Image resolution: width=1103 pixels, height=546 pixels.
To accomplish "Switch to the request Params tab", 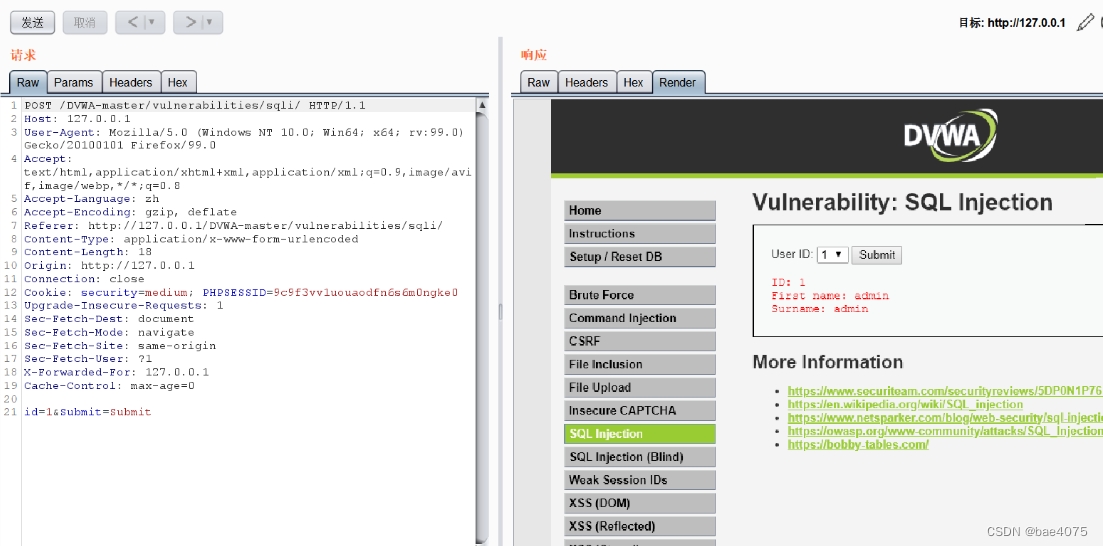I will click(x=74, y=82).
